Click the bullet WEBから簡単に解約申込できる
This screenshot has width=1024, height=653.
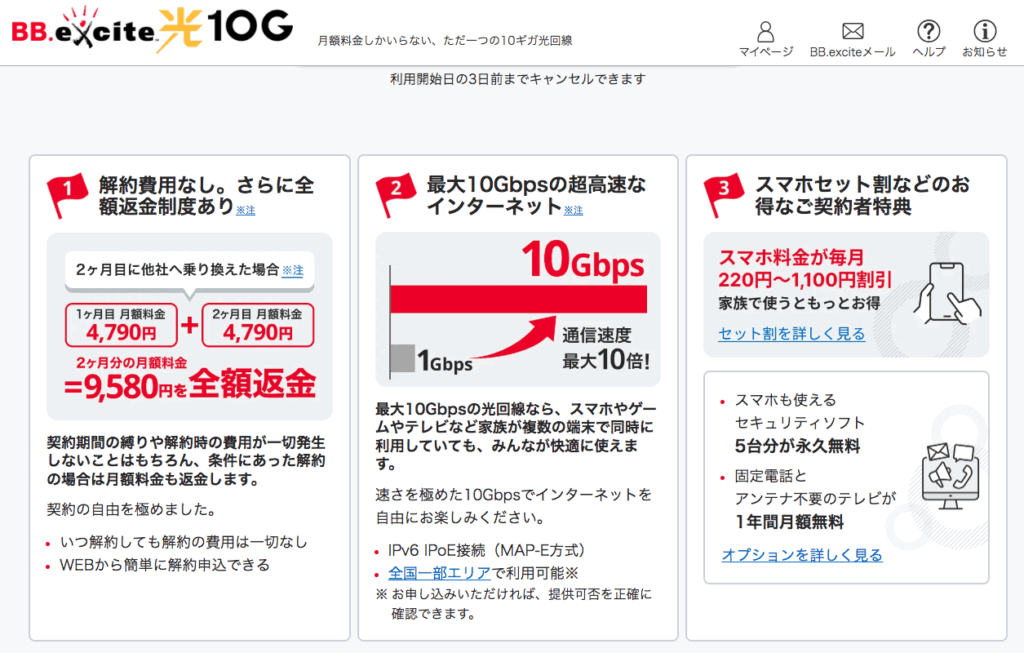(165, 565)
